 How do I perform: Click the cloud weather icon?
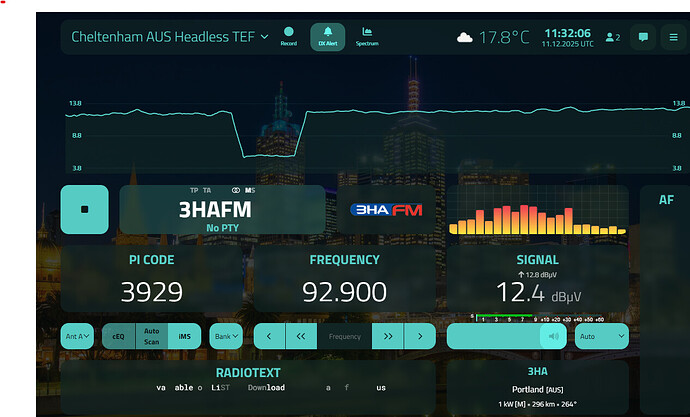point(465,37)
